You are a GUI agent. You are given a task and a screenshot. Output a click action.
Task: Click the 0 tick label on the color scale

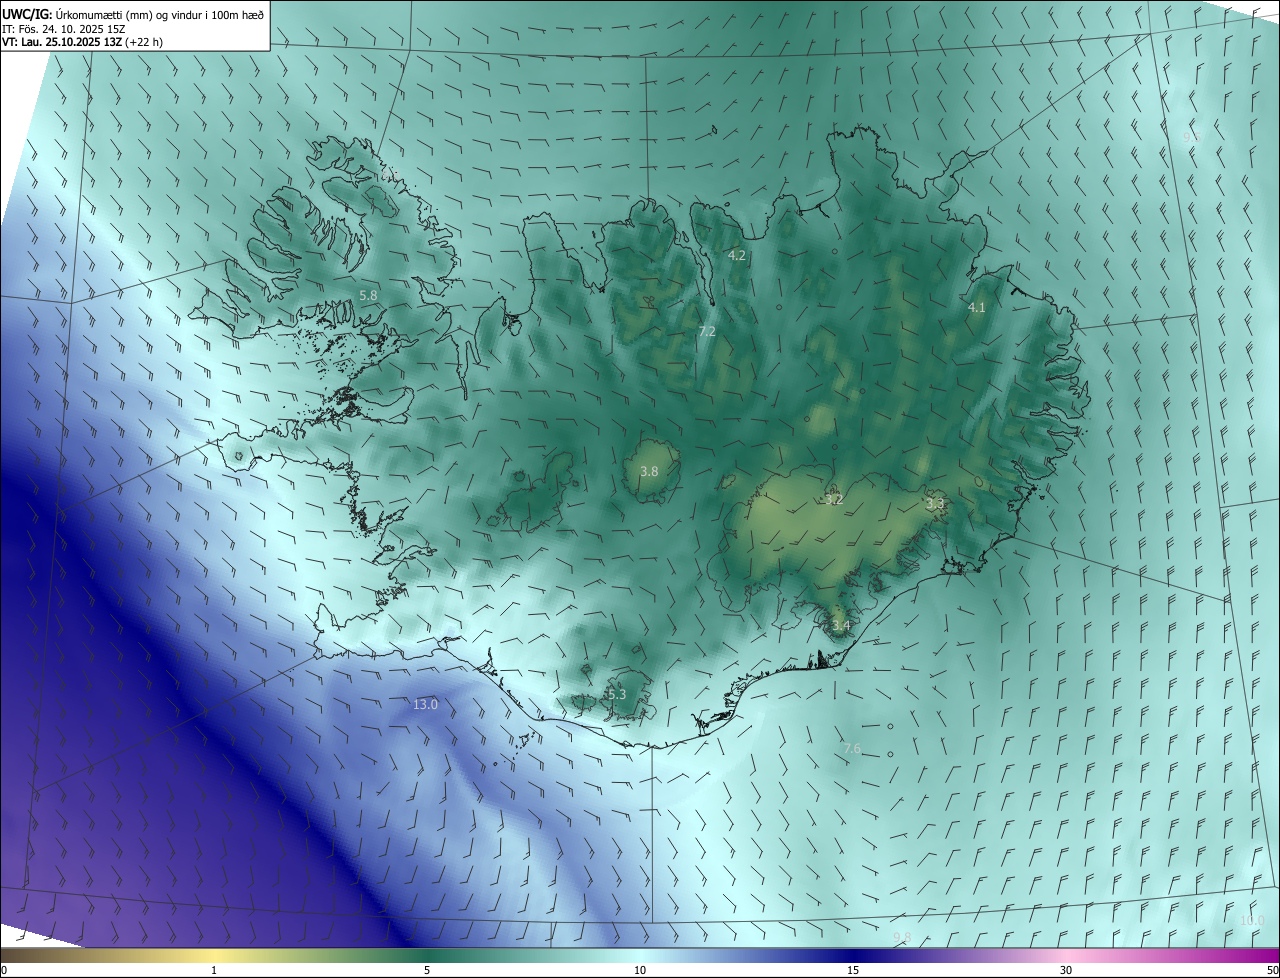4,971
